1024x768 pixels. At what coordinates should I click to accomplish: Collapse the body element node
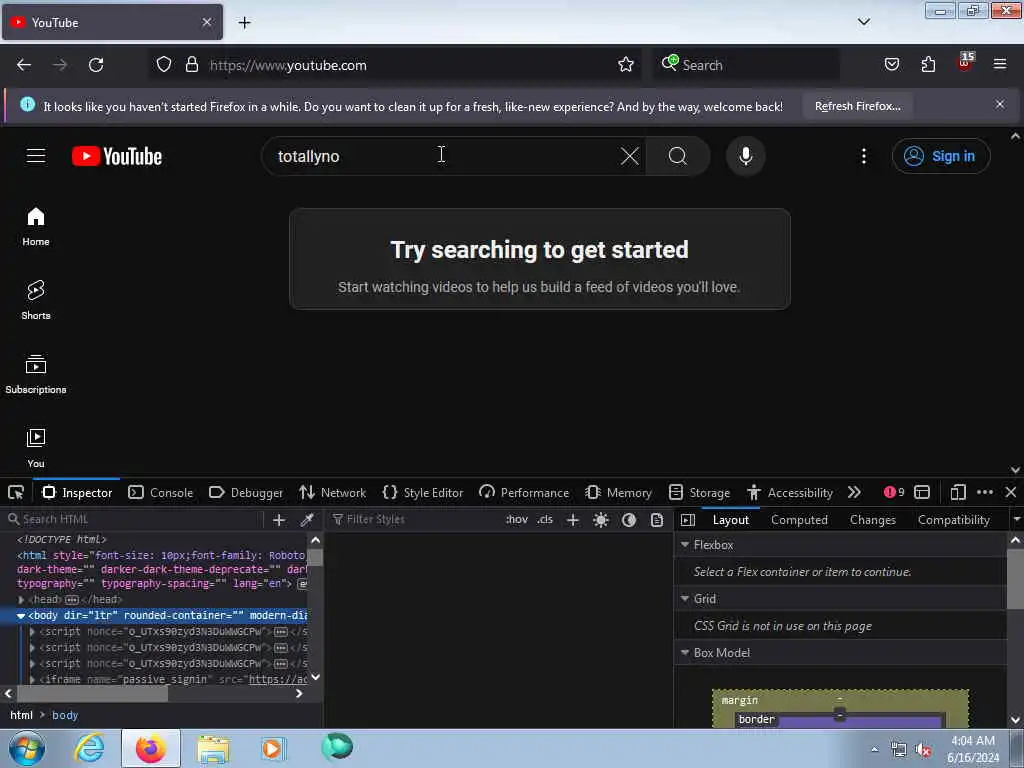click(x=21, y=615)
